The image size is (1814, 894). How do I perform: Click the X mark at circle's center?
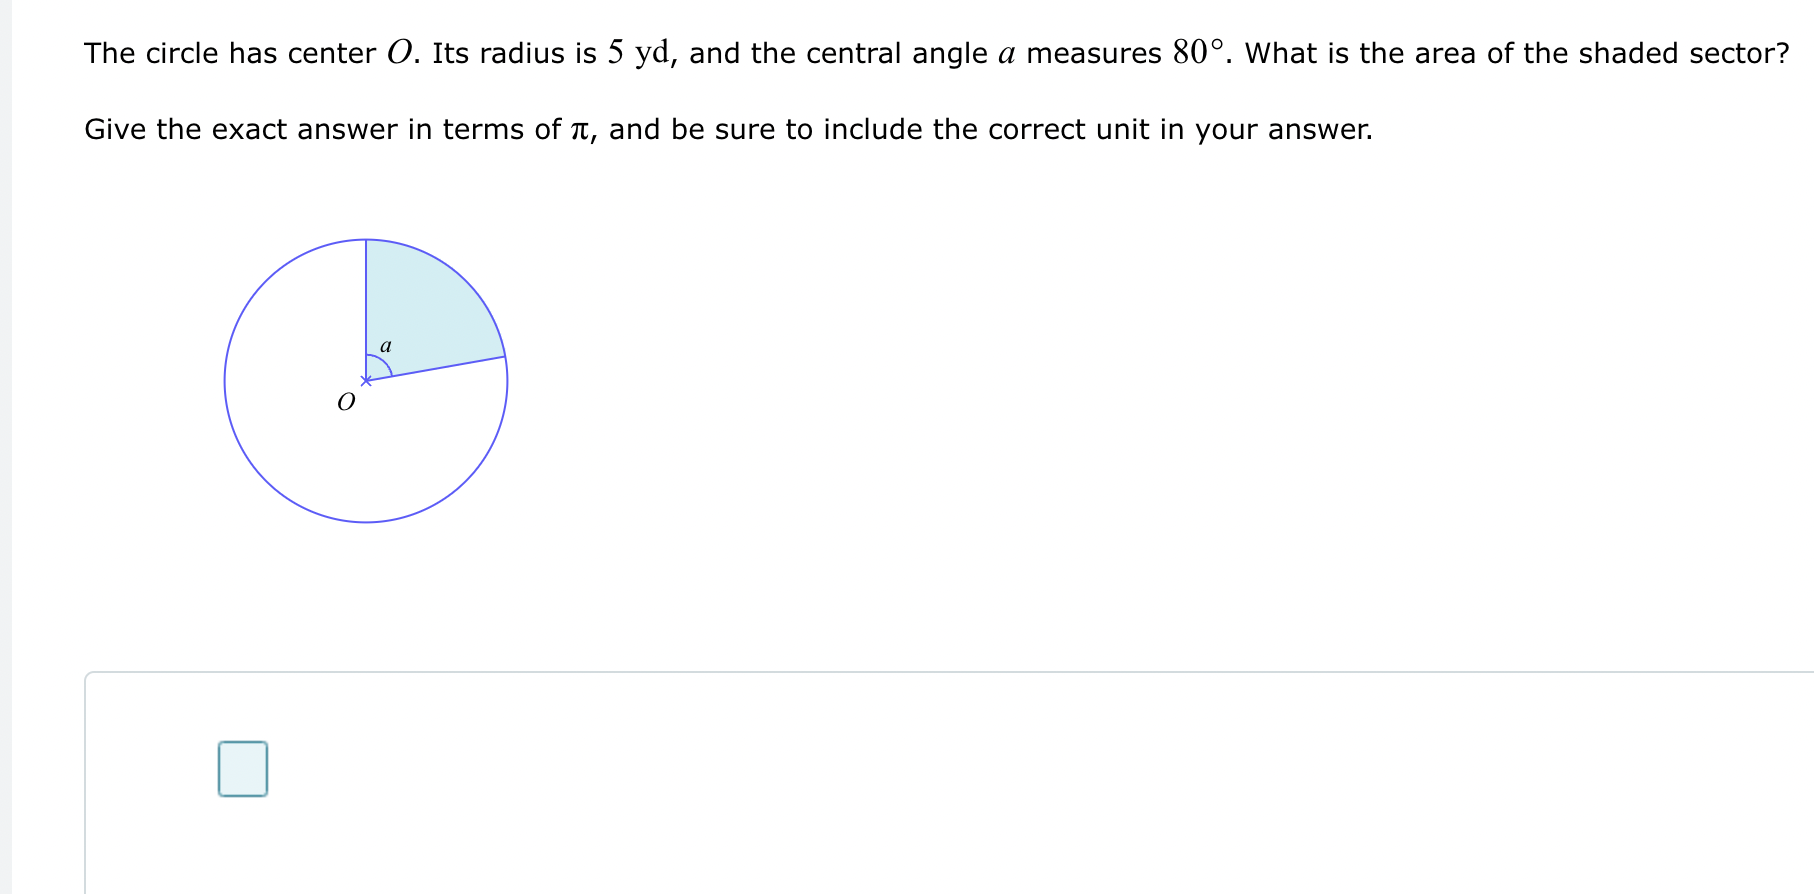coord(365,381)
